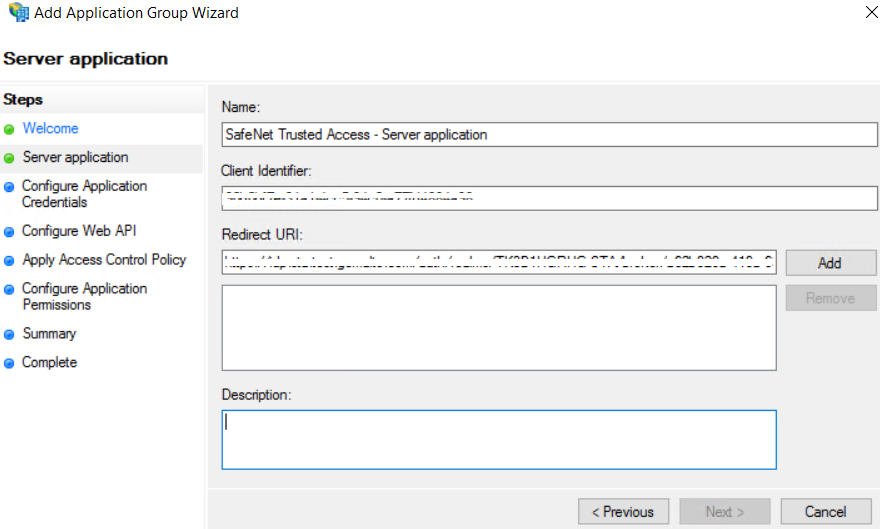Click the 'Steps' heading

[x=23, y=99]
